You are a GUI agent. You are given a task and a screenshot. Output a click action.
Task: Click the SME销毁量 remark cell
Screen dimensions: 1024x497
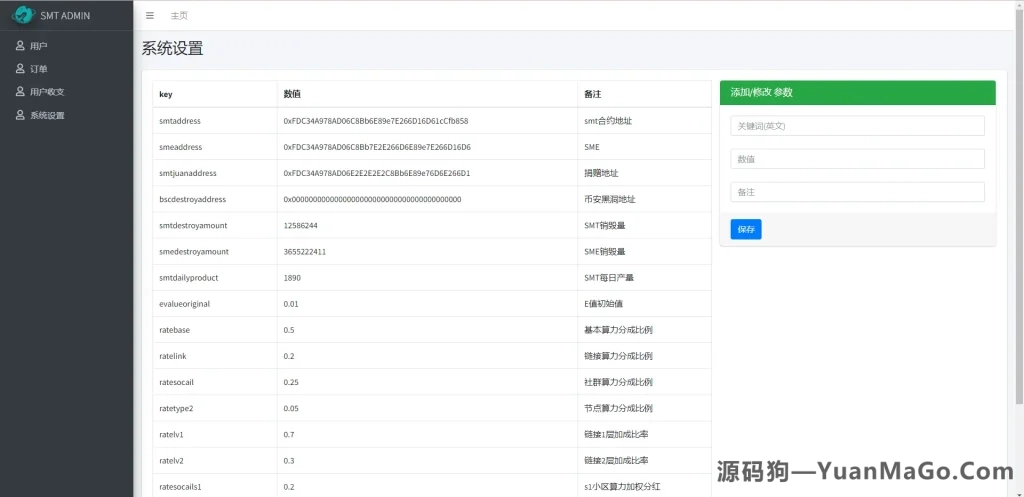[645, 251]
